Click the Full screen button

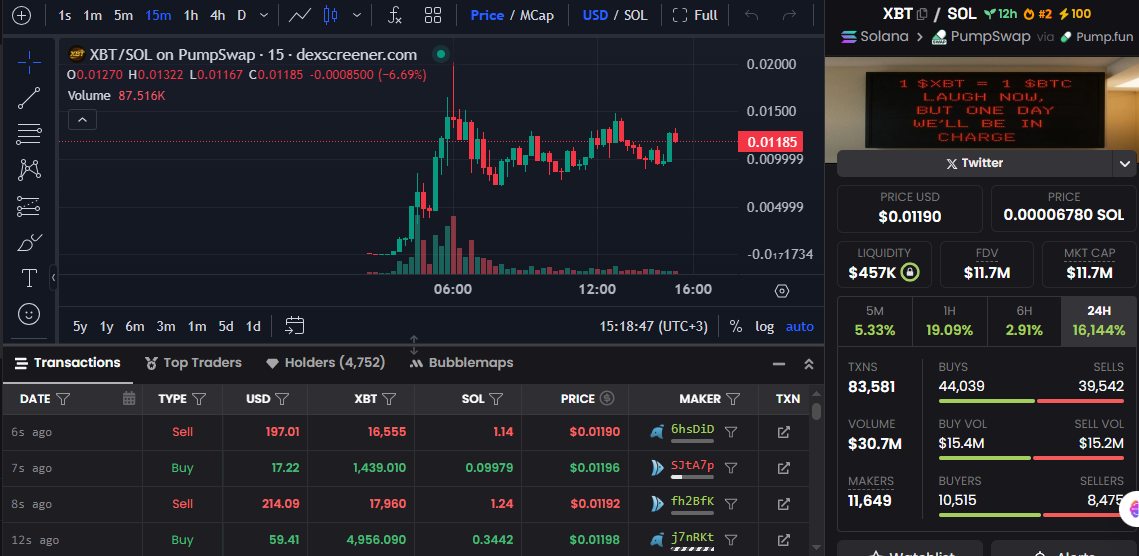pyautogui.click(x=695, y=15)
